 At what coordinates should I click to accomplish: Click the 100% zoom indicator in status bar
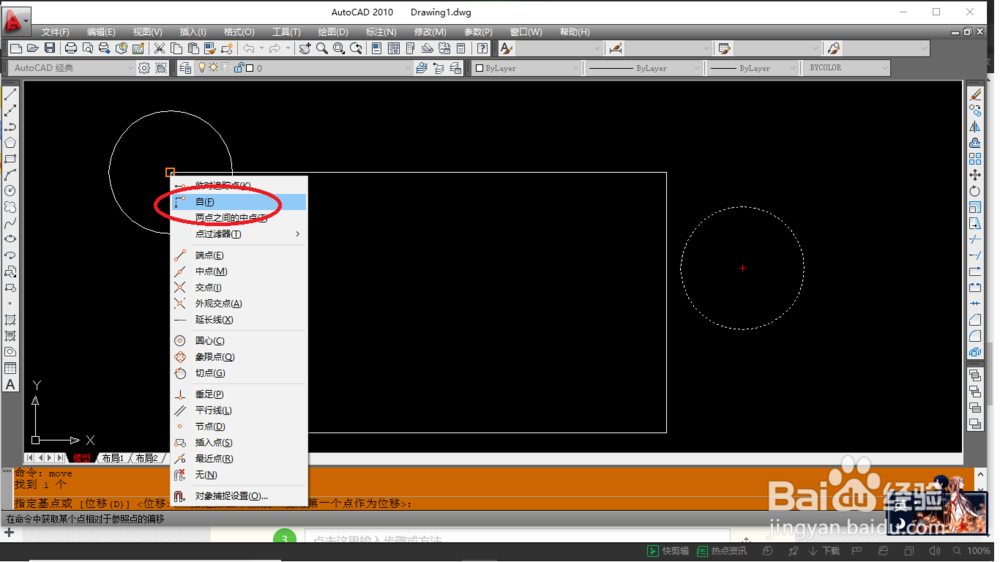point(978,551)
